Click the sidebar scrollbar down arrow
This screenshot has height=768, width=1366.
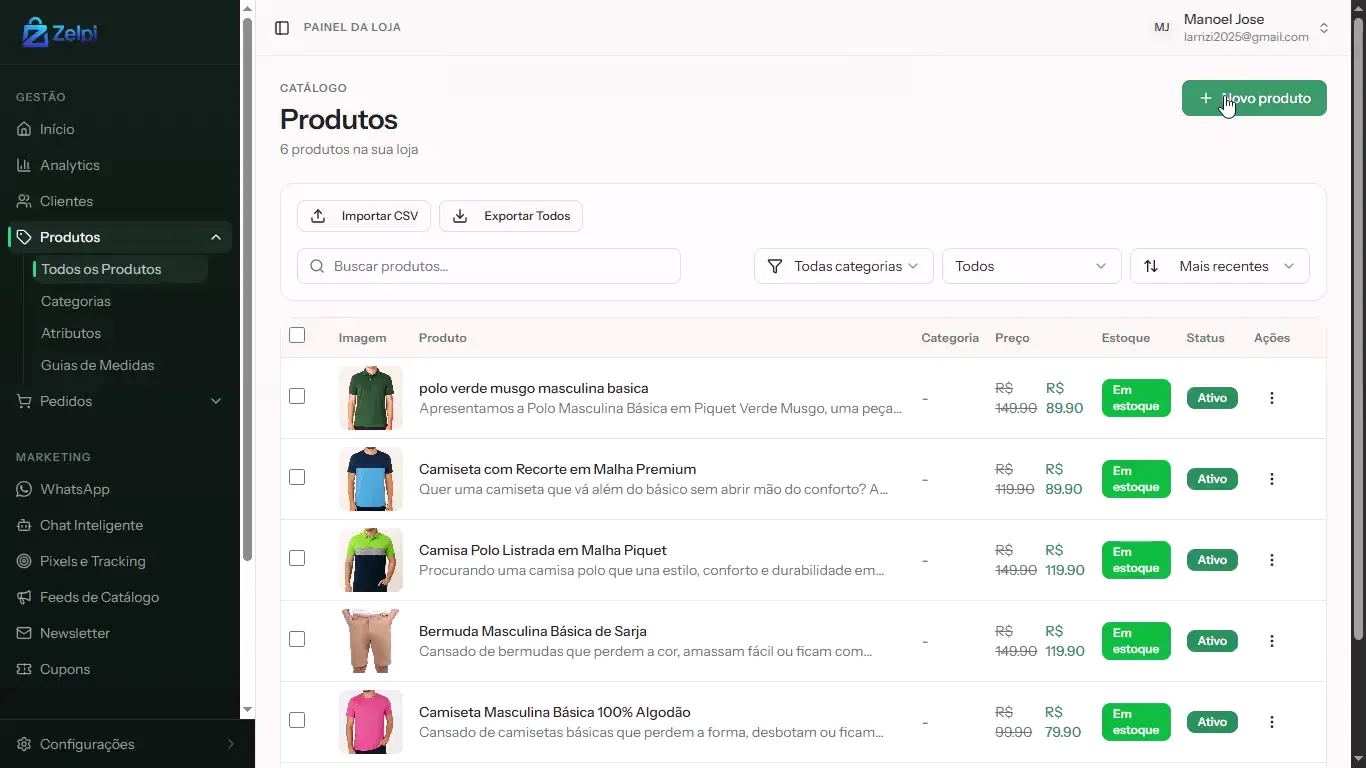click(x=247, y=709)
